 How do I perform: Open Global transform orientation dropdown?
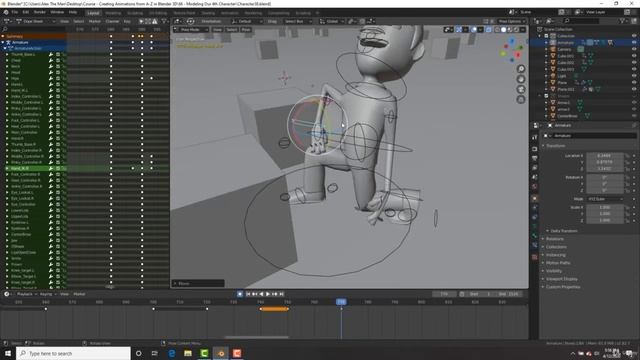[x=331, y=21]
